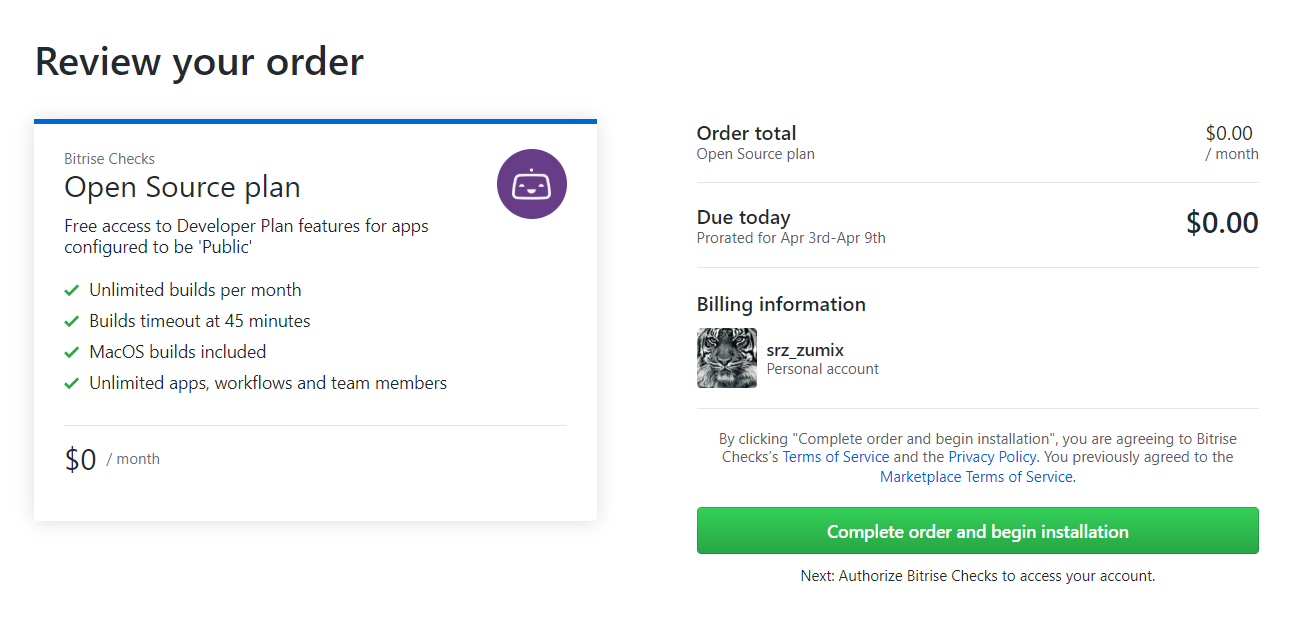The width and height of the screenshot is (1309, 619).
Task: Click the tiger avatar of srz_zumix
Action: [x=727, y=358]
